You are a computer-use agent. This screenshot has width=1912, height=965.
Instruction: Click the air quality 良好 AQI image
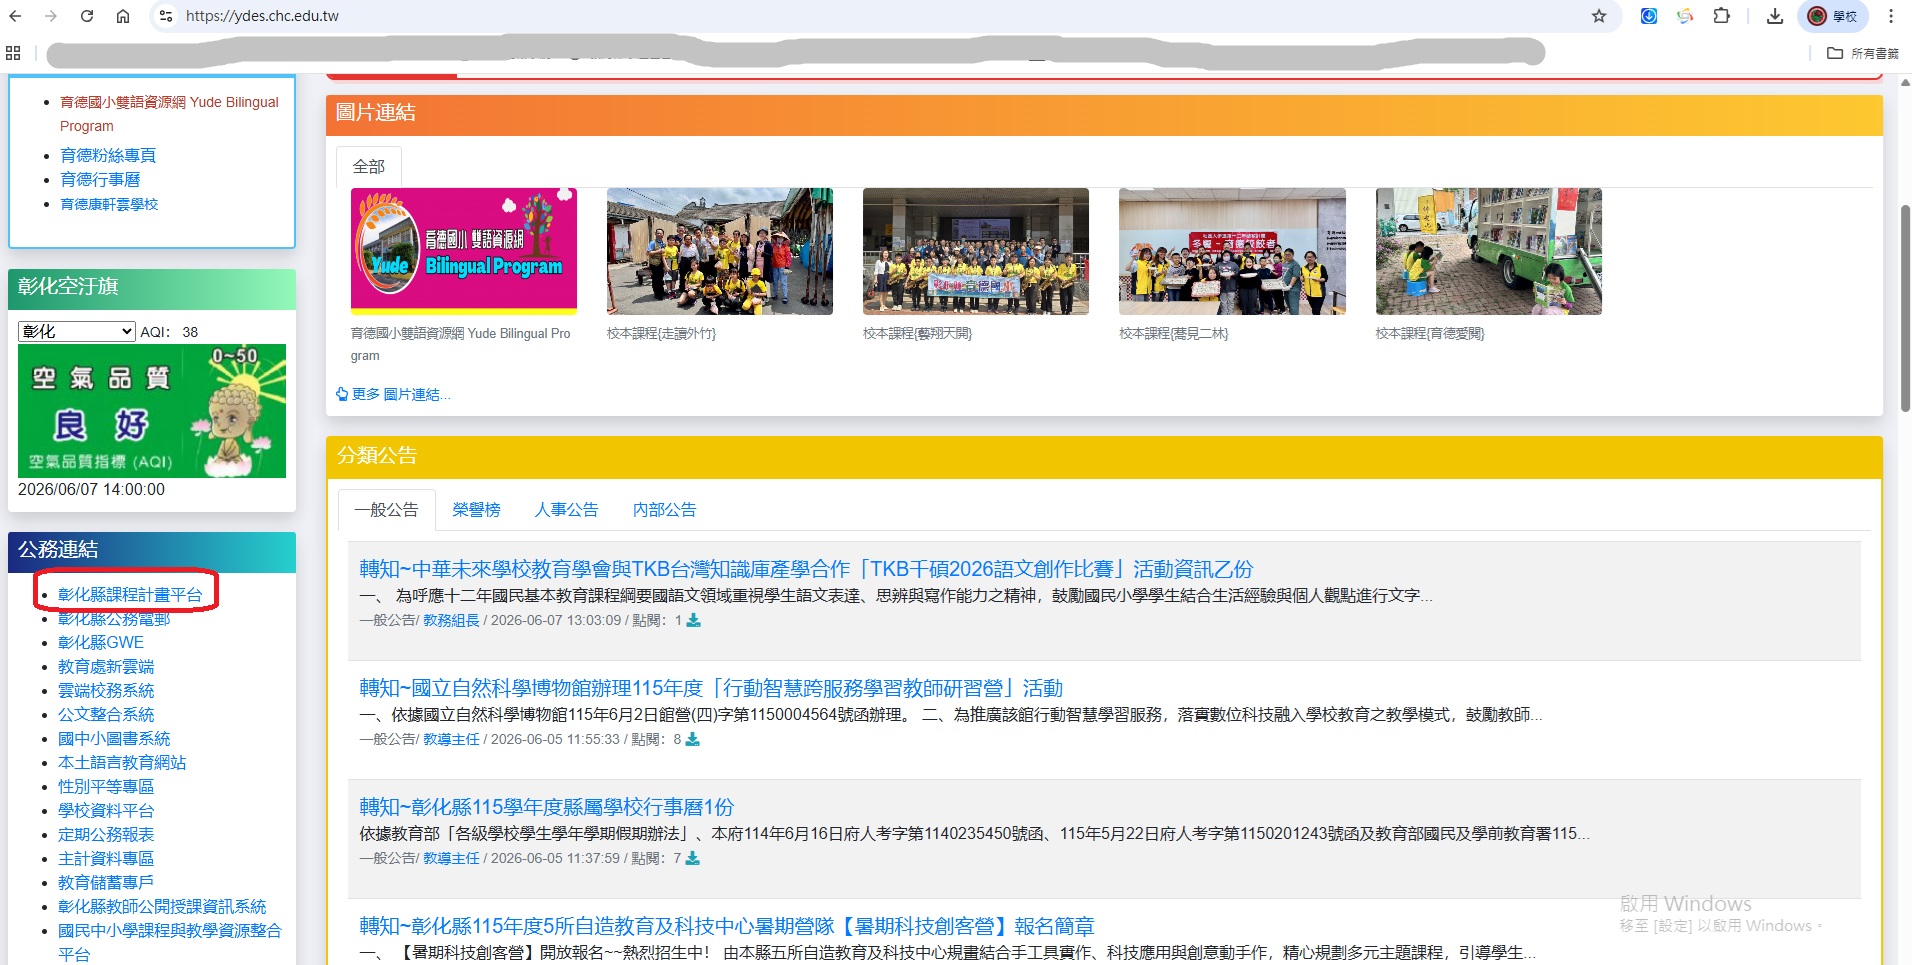[x=152, y=411]
